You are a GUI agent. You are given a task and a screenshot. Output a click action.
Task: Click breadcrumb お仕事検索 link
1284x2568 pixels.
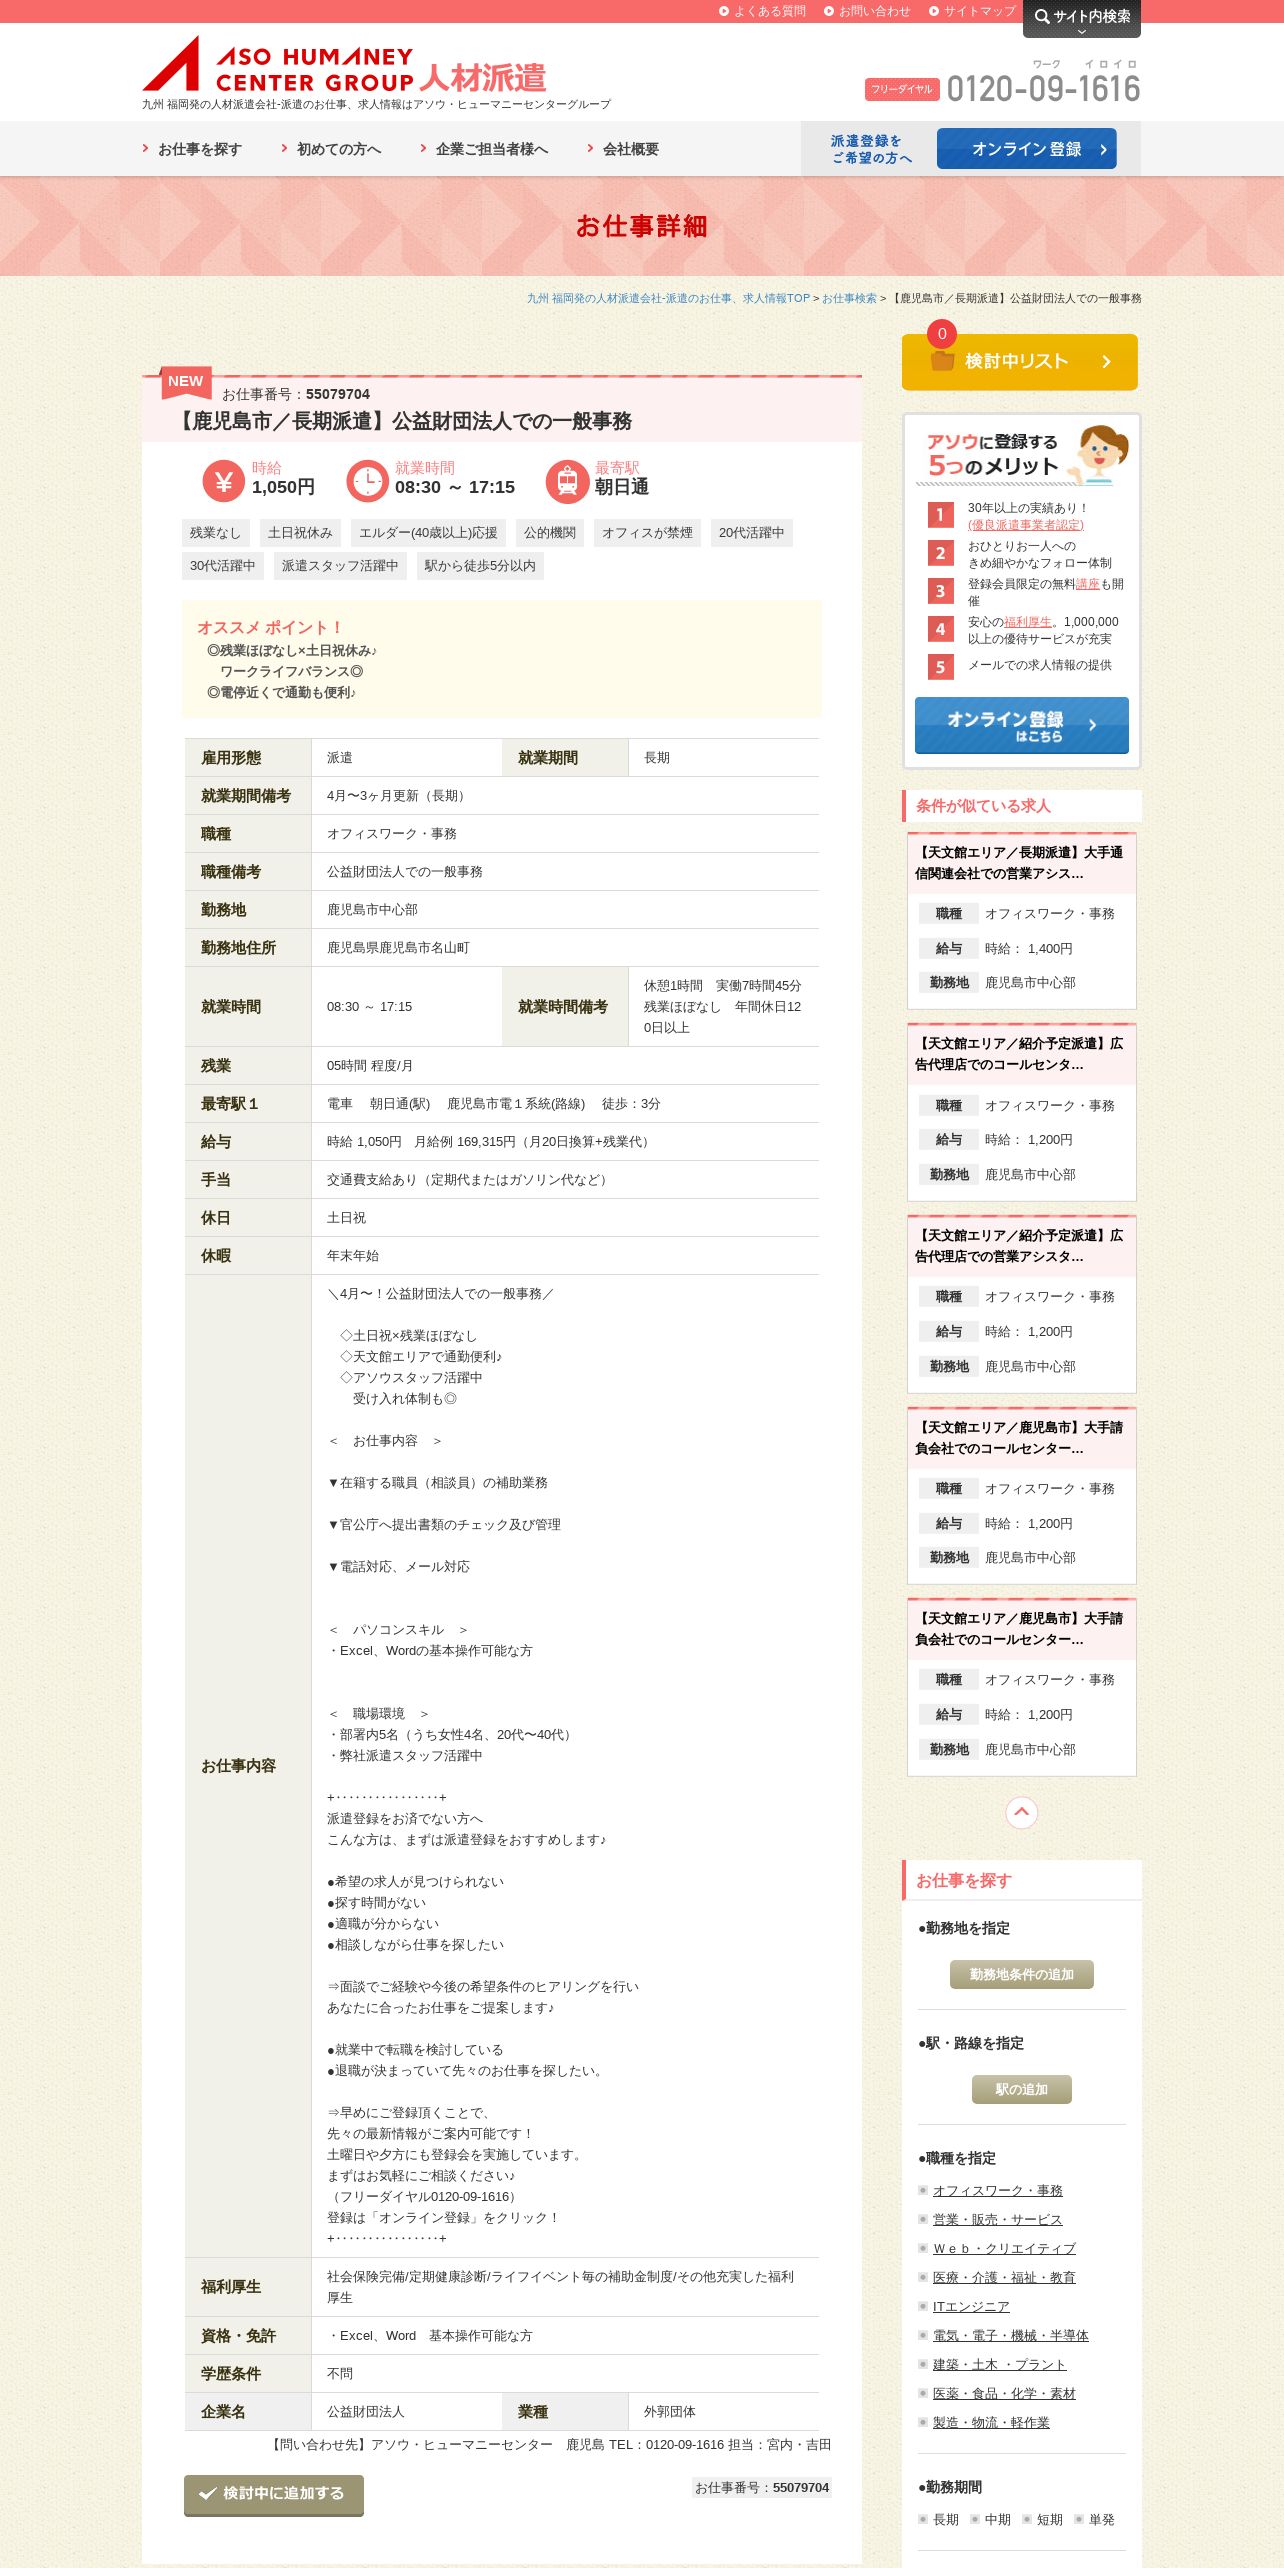[849, 298]
